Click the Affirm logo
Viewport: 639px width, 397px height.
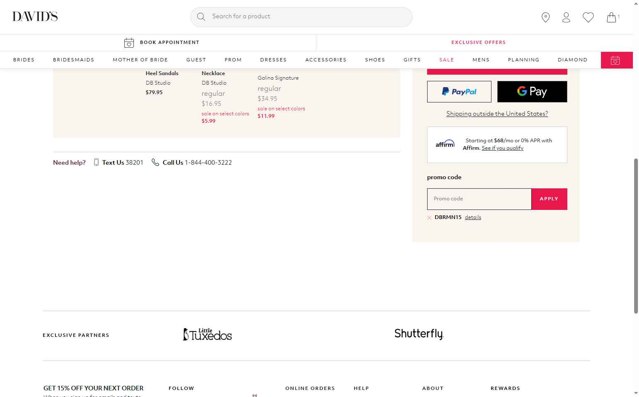click(445, 143)
